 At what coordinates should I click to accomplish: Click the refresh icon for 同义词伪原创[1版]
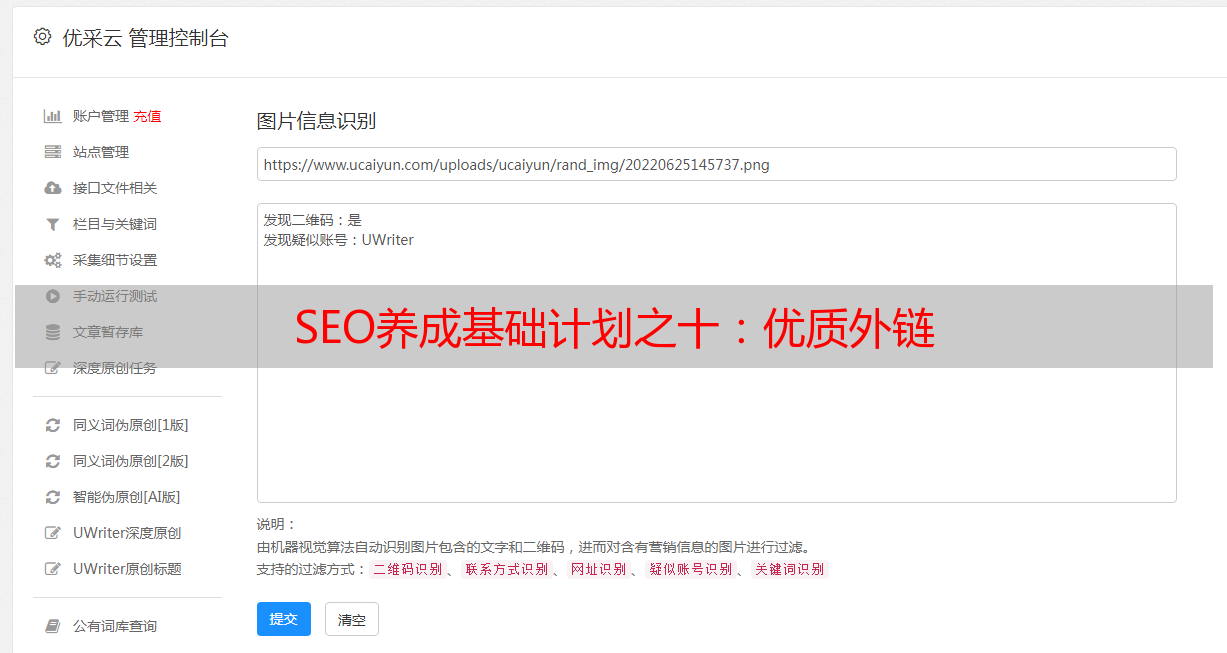(53, 425)
